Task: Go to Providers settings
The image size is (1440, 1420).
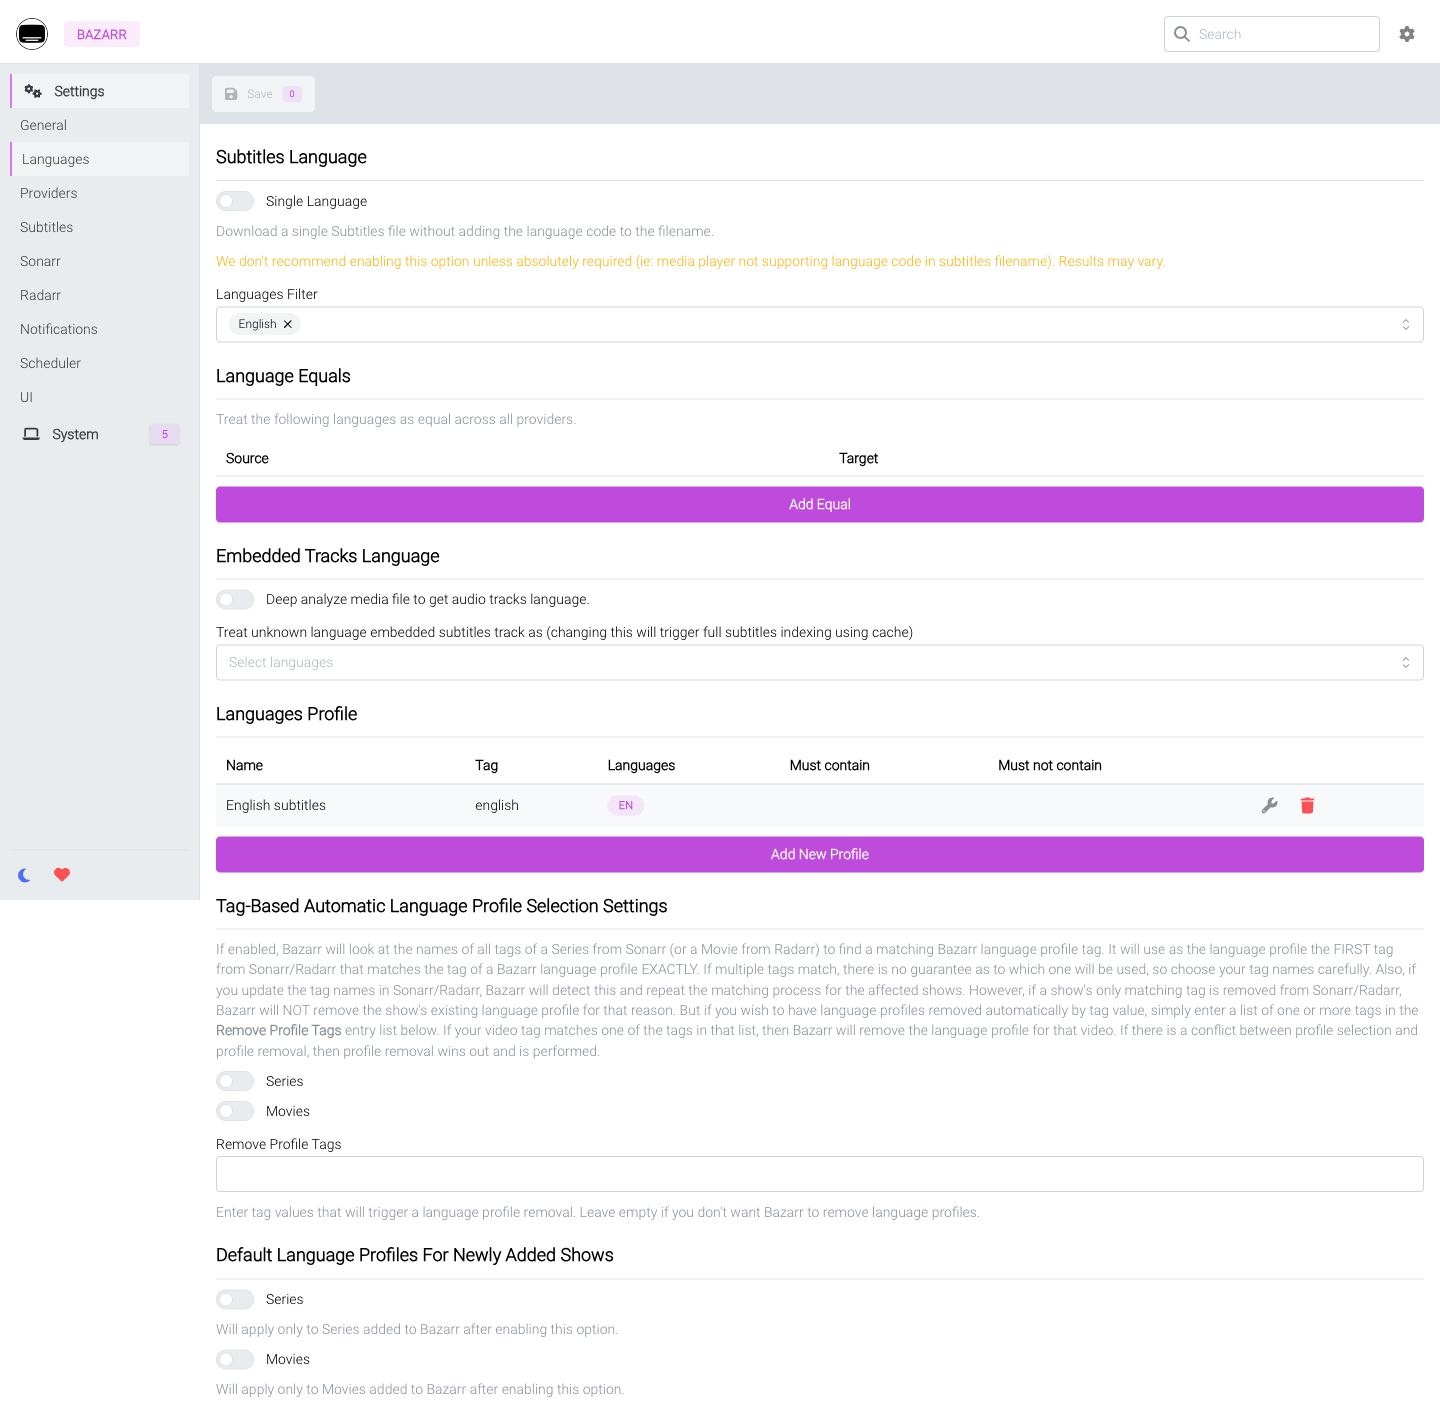Action: click(x=100, y=193)
